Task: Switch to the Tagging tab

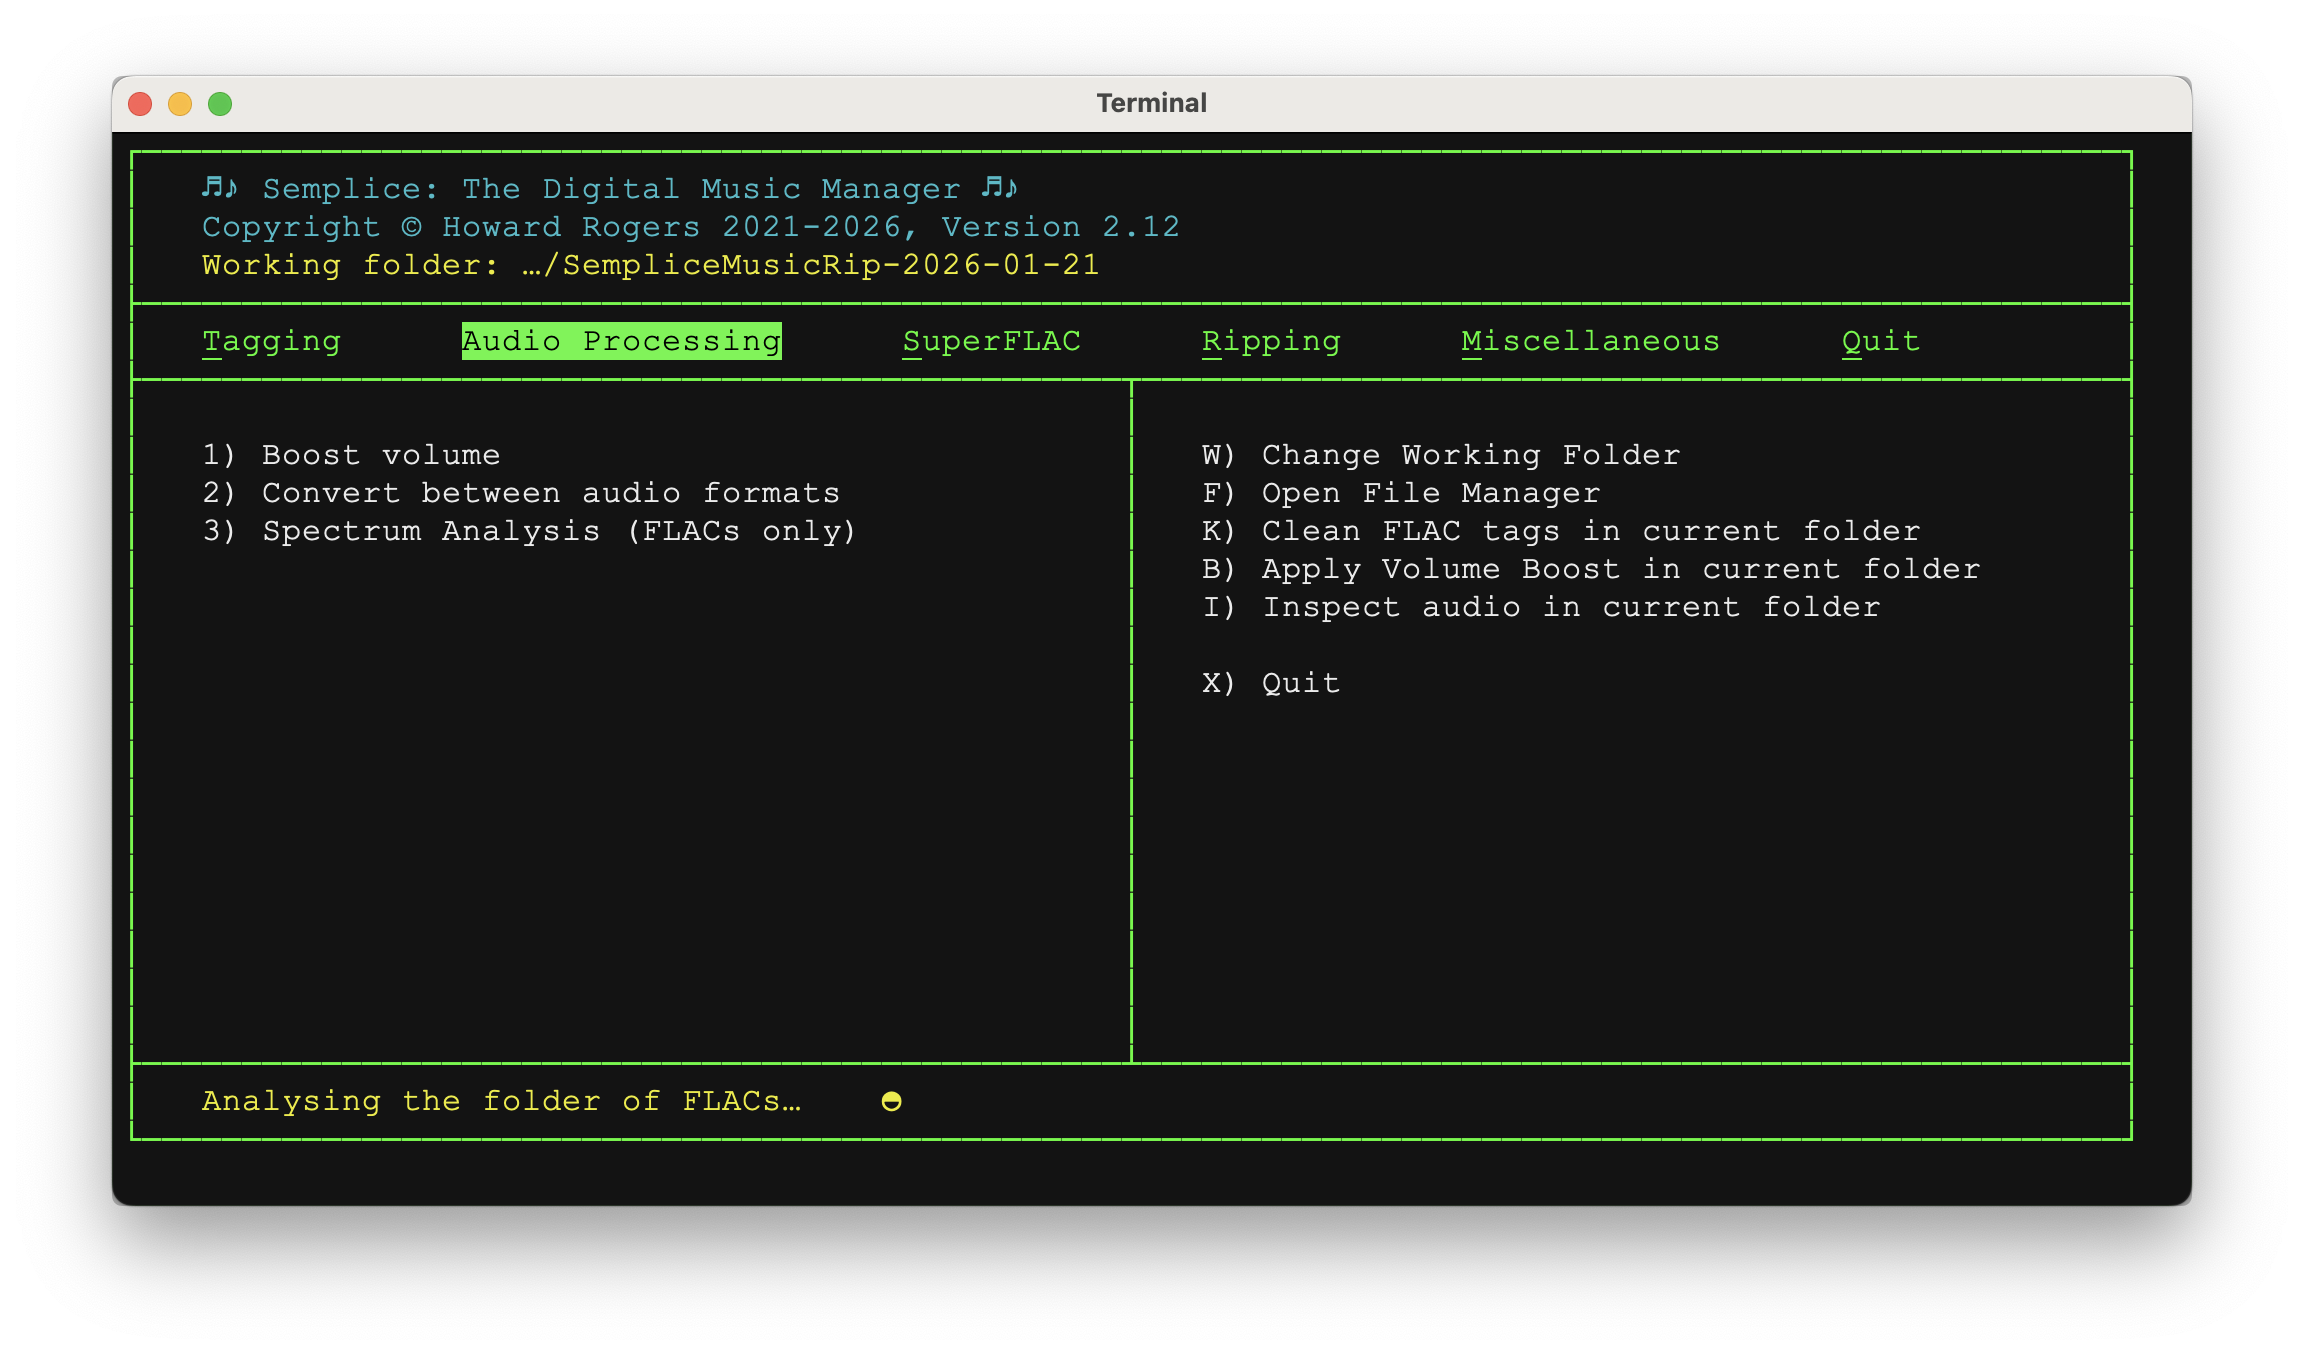Action: 271,341
